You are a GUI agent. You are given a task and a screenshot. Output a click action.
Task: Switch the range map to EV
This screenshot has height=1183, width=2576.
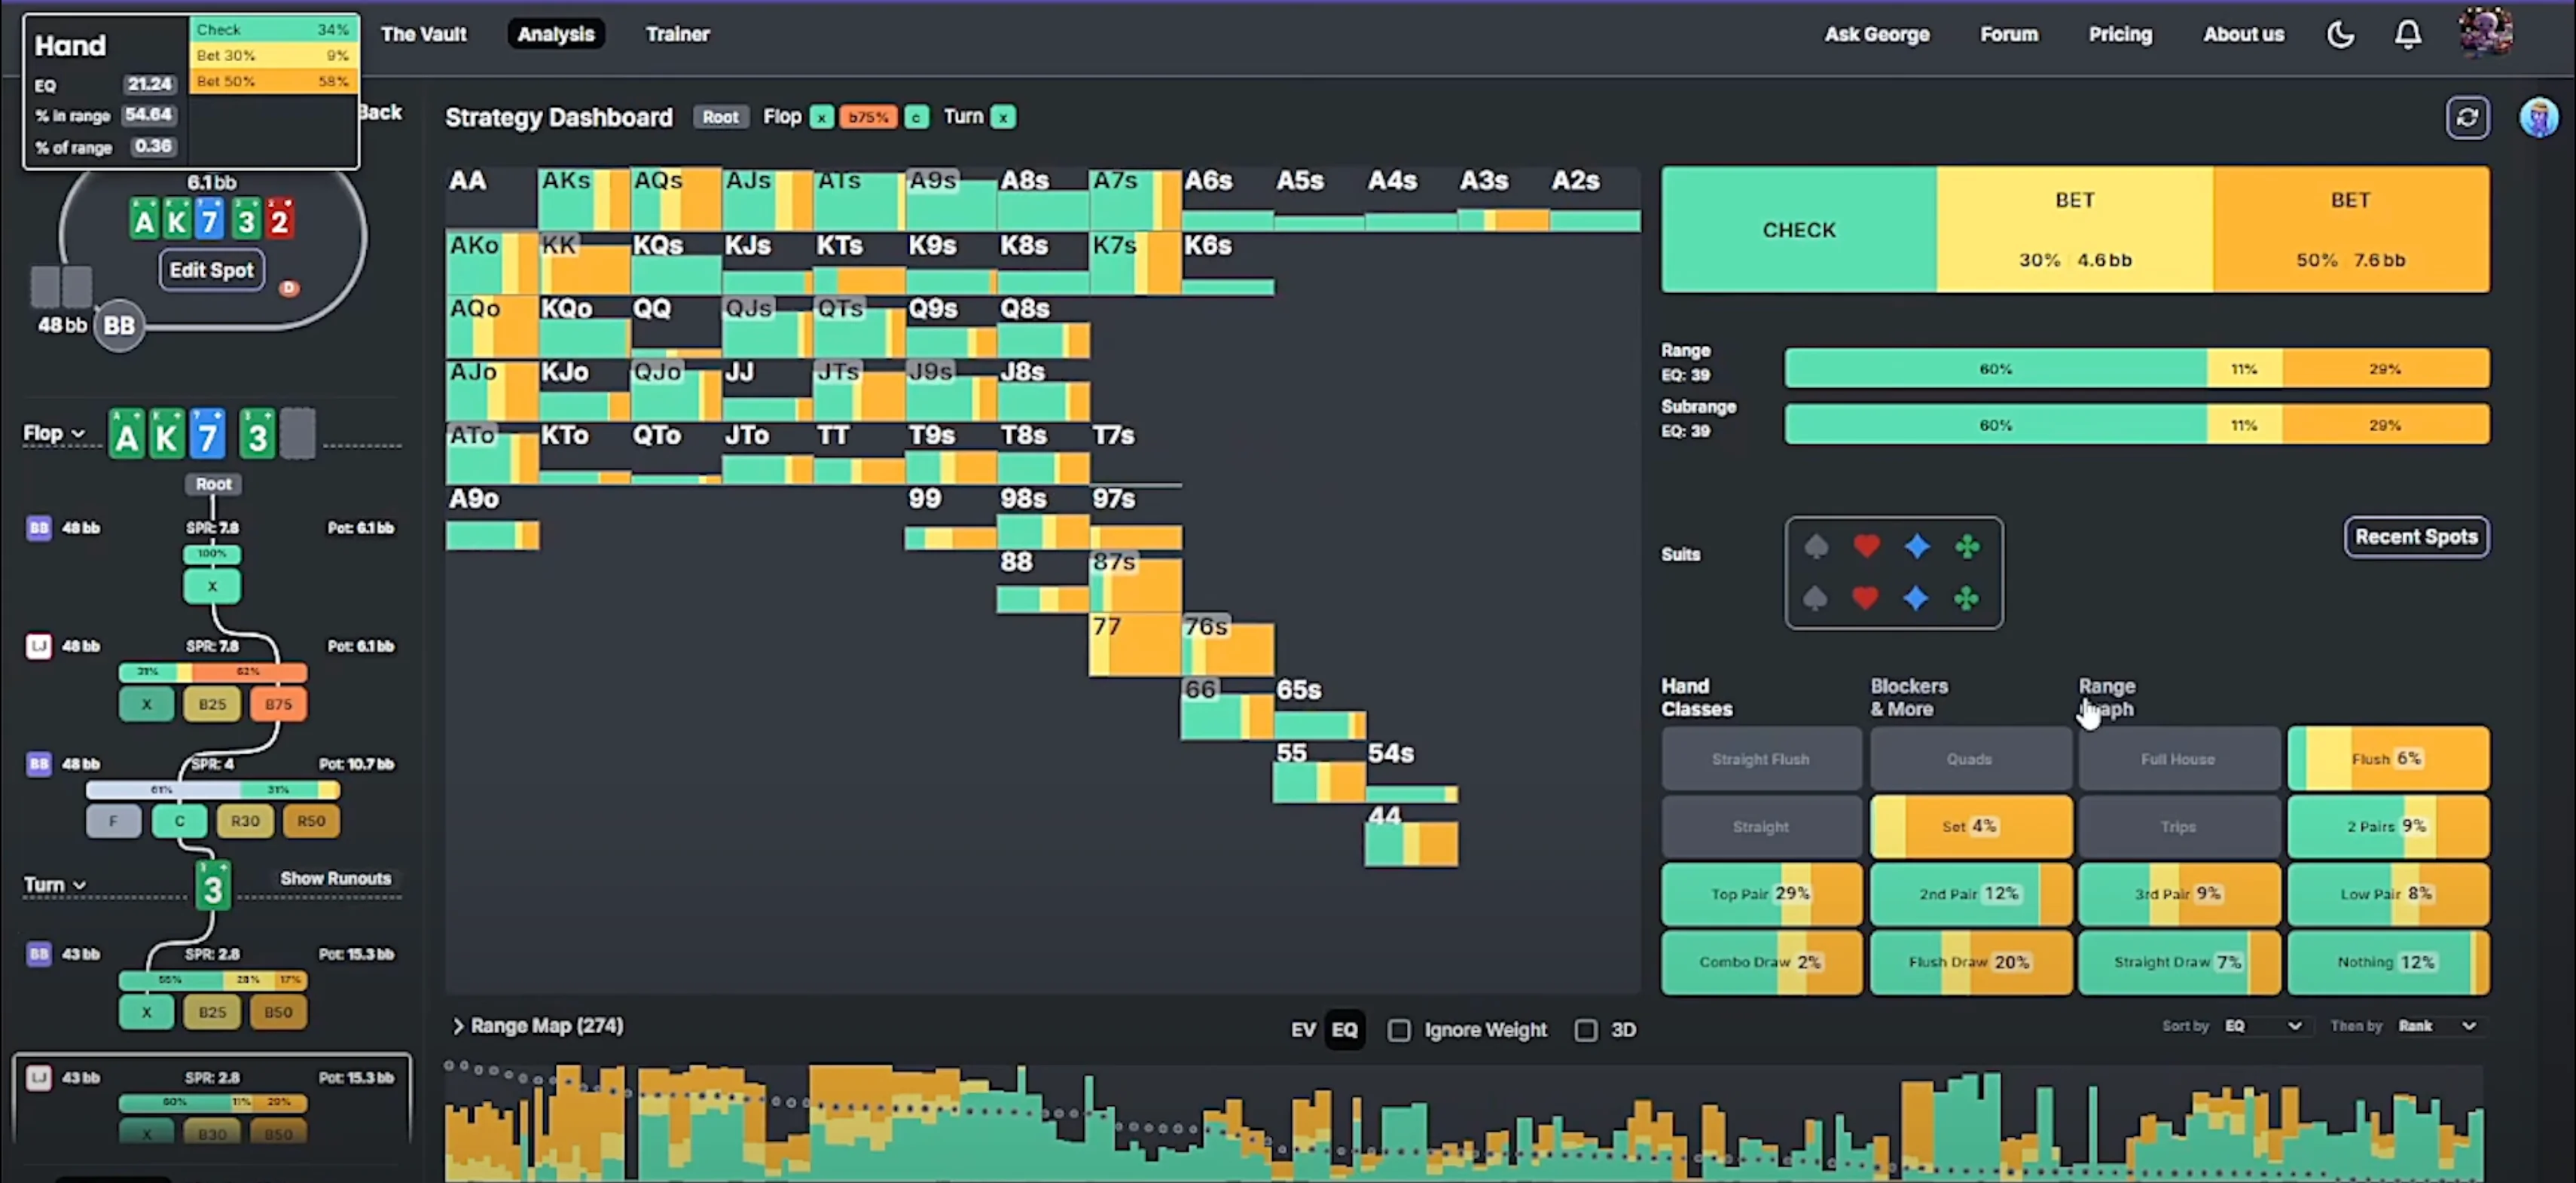1302,1030
